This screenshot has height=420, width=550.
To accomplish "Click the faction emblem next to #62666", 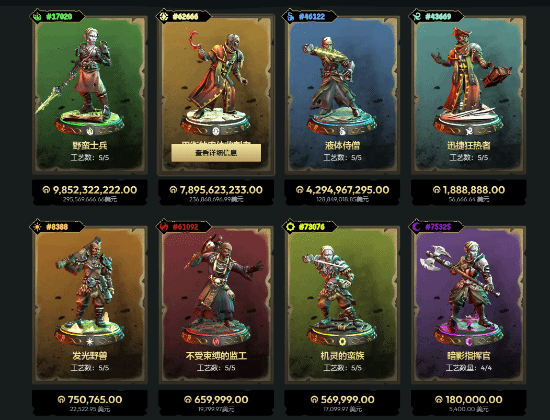I will pos(163,16).
